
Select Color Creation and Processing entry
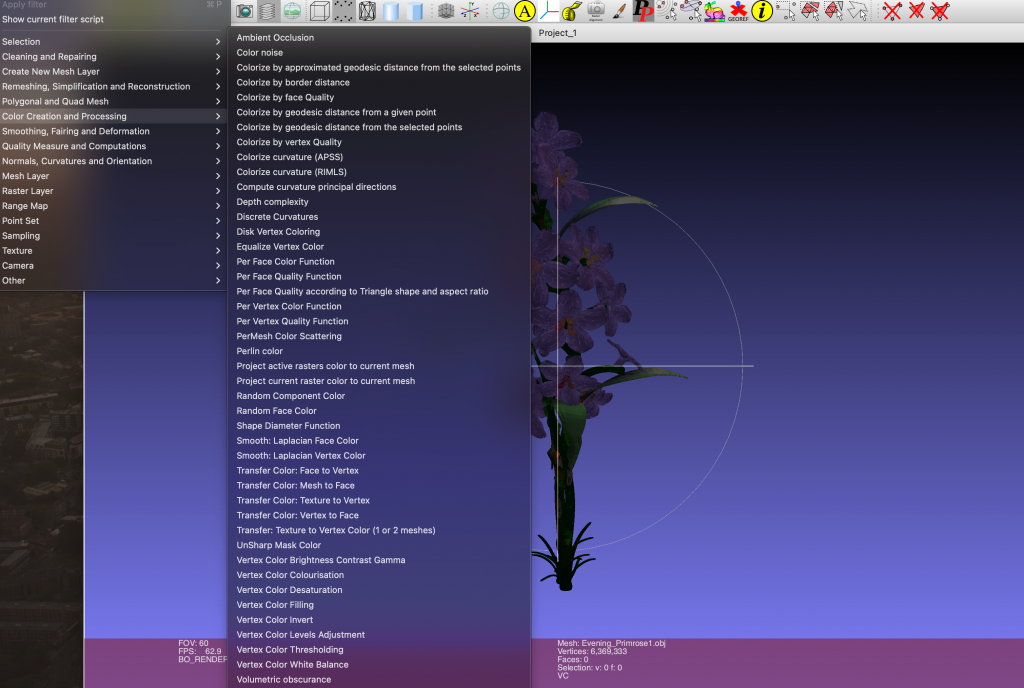112,116
